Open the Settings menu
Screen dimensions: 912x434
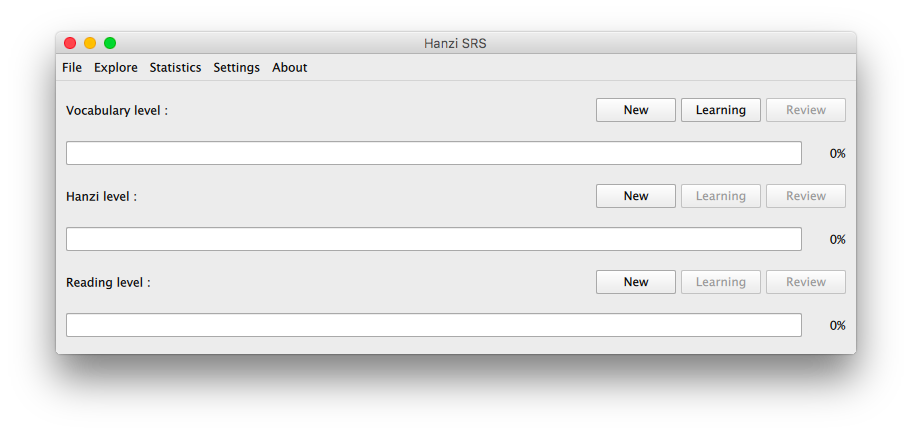[236, 68]
